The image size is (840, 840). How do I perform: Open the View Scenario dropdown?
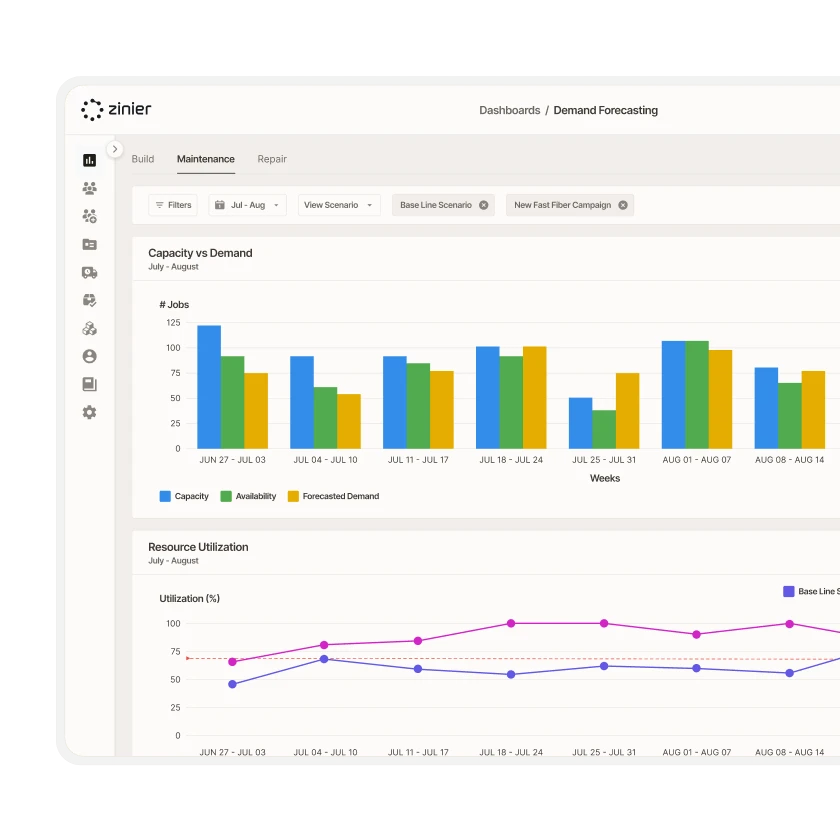pos(339,205)
